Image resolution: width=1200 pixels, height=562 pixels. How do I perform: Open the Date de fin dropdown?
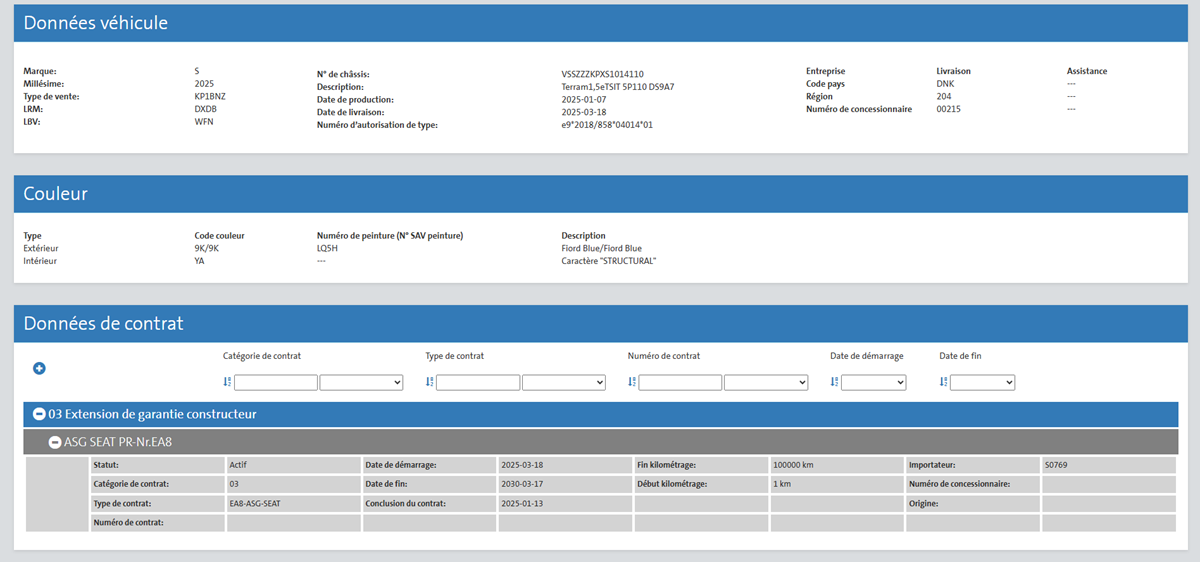click(x=982, y=382)
